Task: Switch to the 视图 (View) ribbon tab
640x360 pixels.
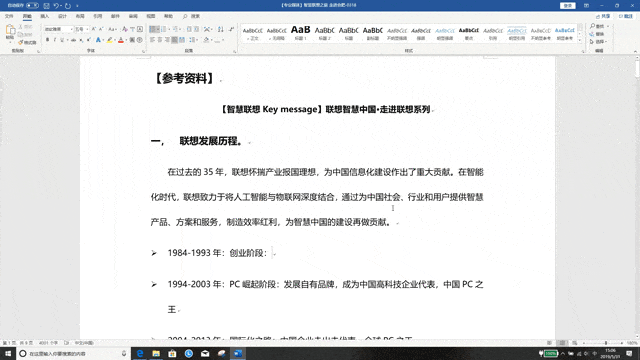Action: click(x=151, y=16)
